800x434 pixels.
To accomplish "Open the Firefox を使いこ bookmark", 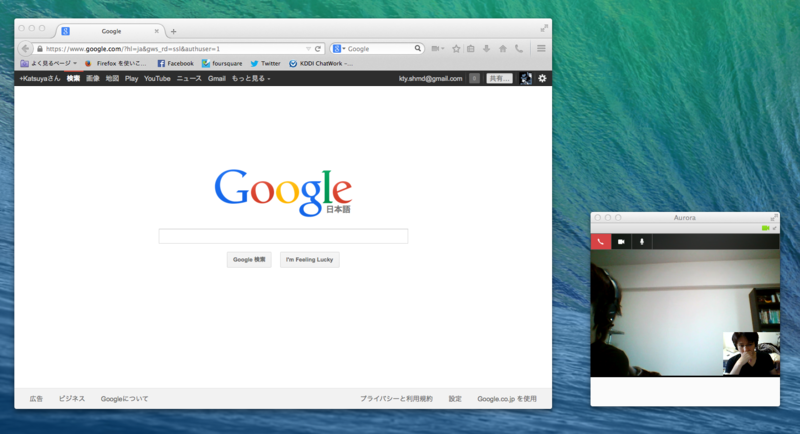I will pyautogui.click(x=116, y=63).
